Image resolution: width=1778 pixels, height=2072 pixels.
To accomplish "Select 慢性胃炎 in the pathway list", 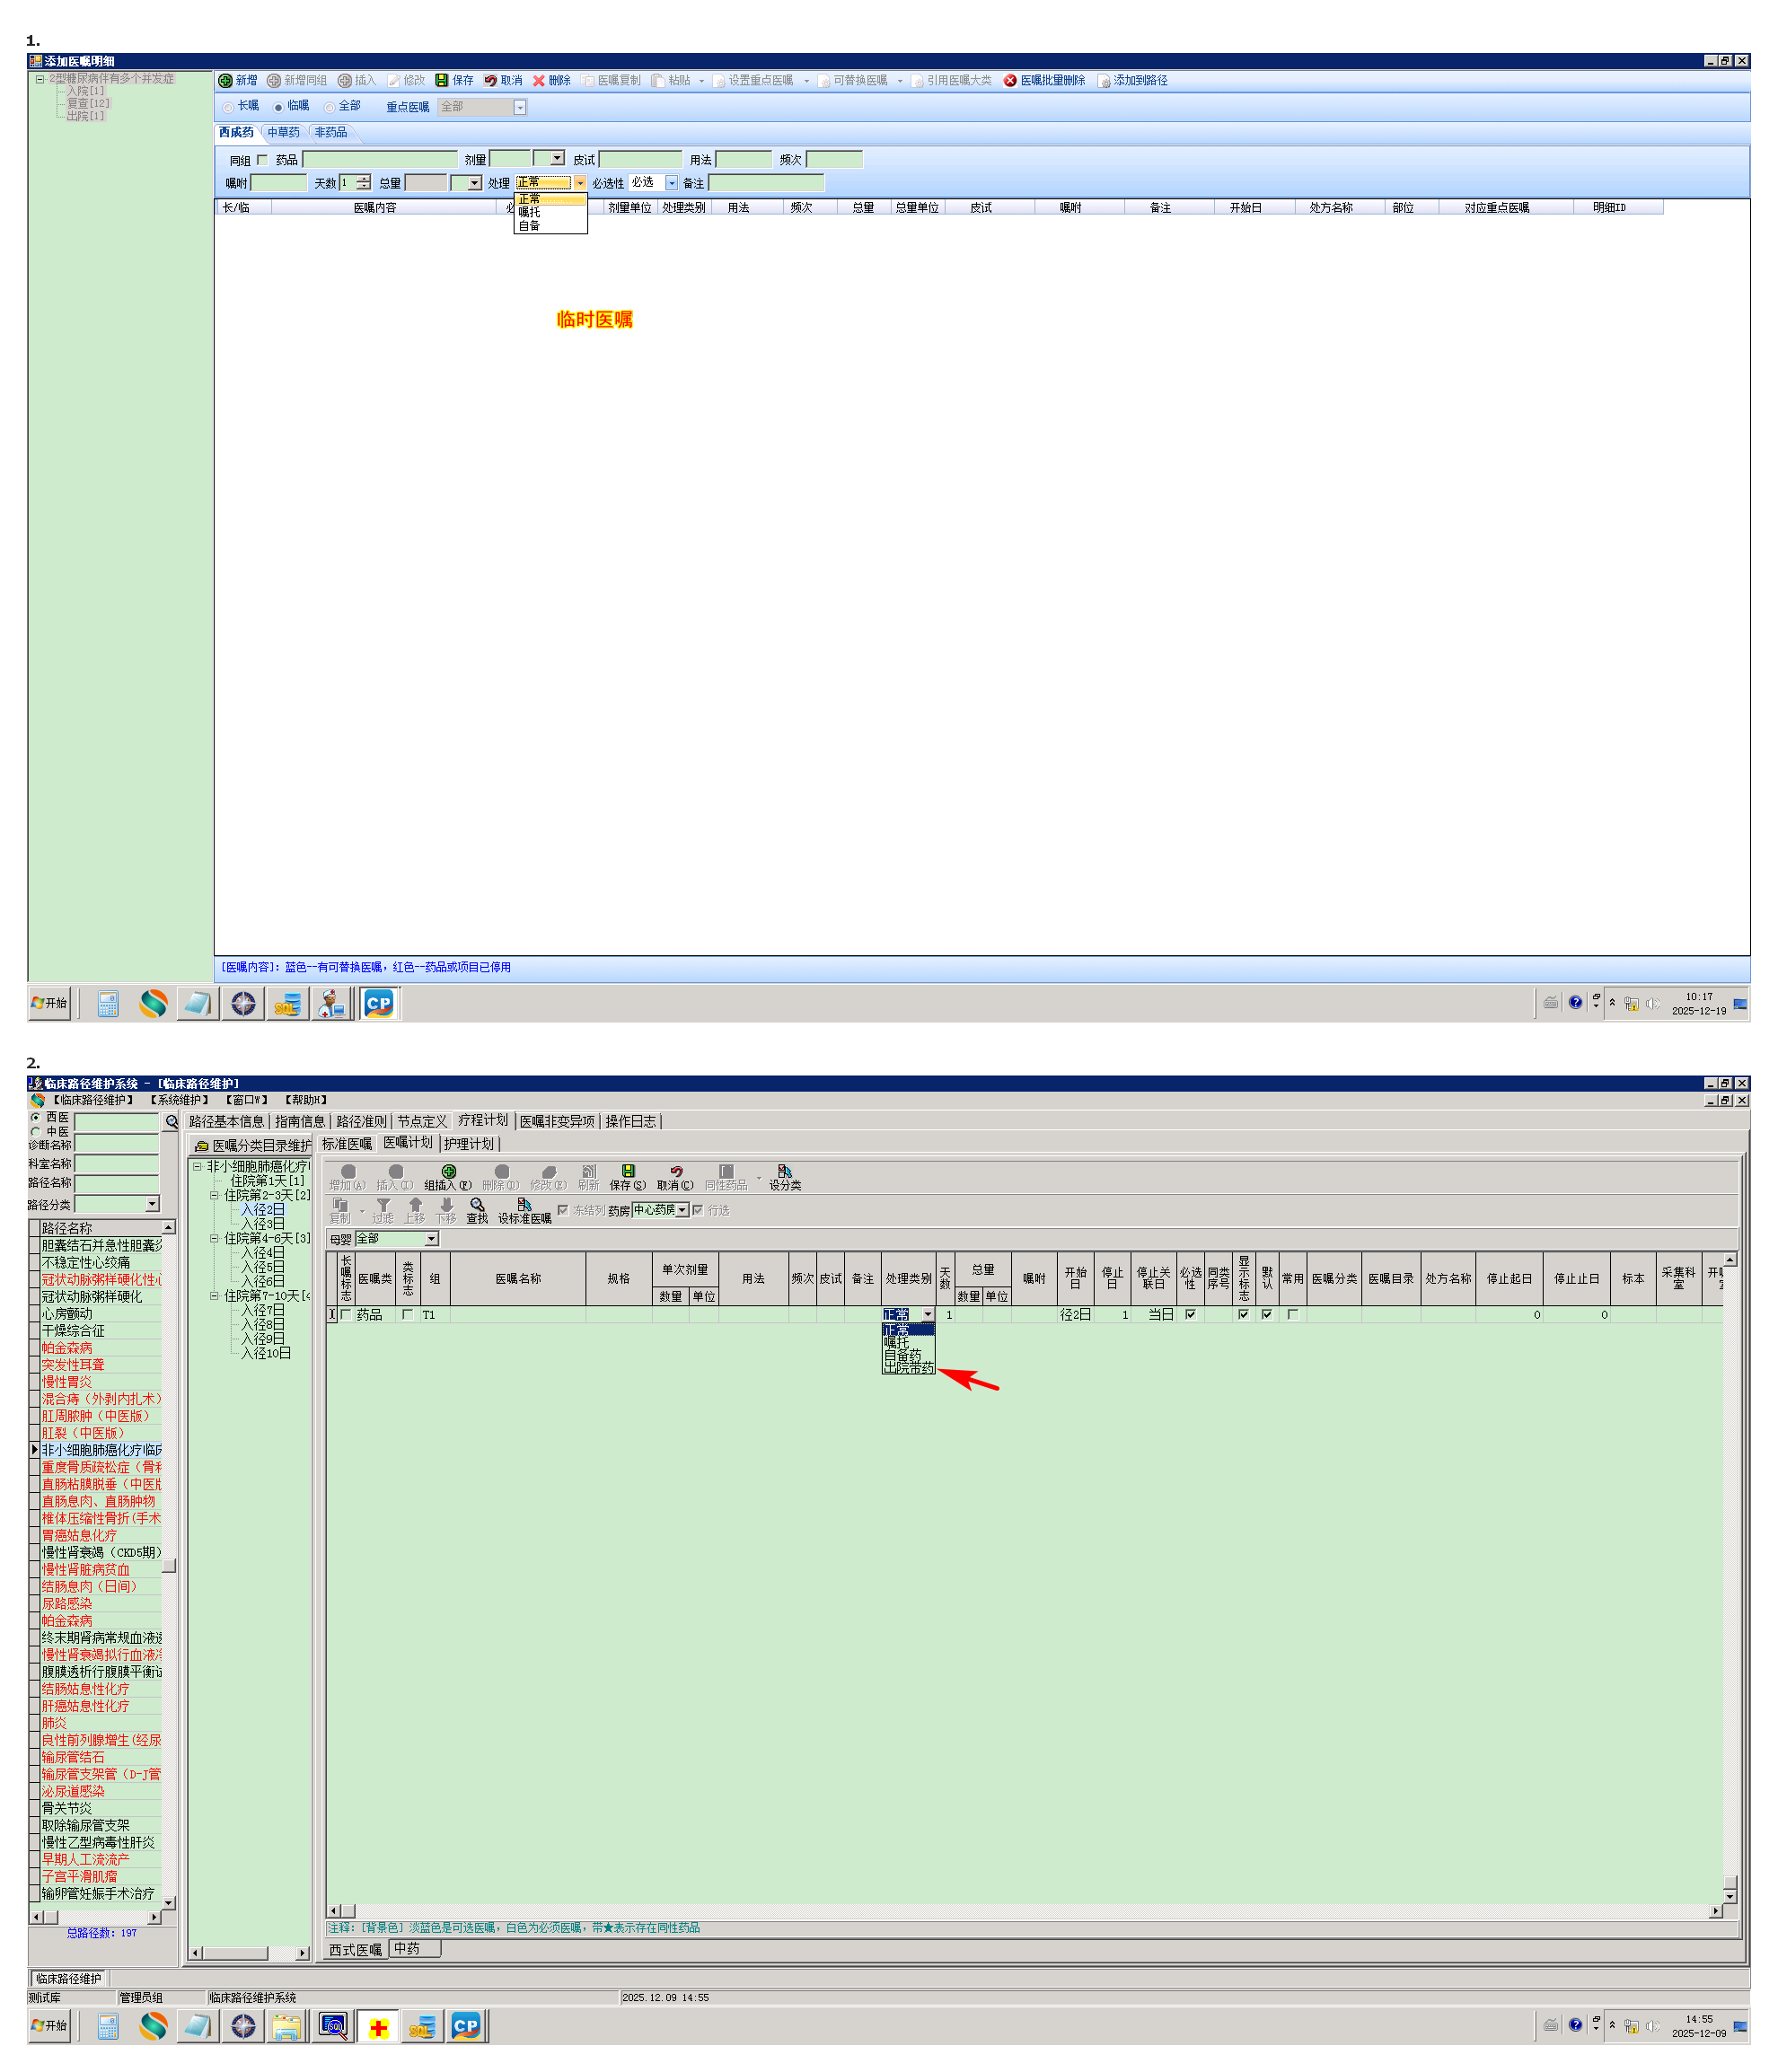I will point(67,1381).
